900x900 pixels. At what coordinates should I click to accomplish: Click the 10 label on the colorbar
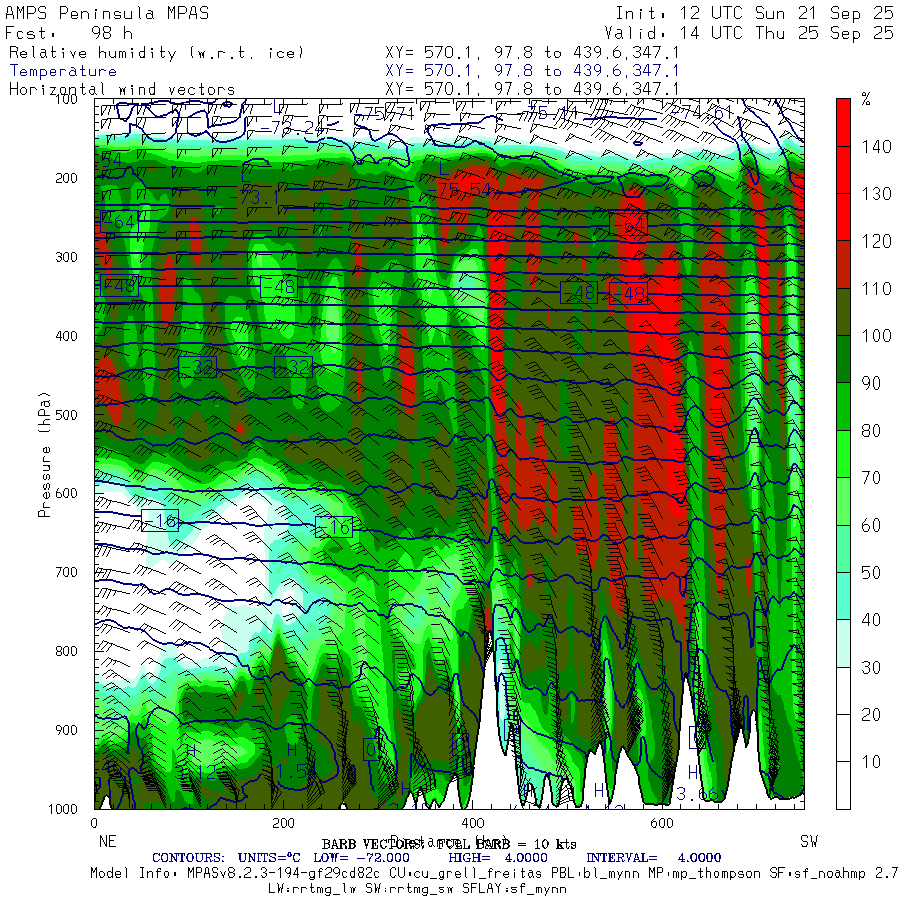871,762
